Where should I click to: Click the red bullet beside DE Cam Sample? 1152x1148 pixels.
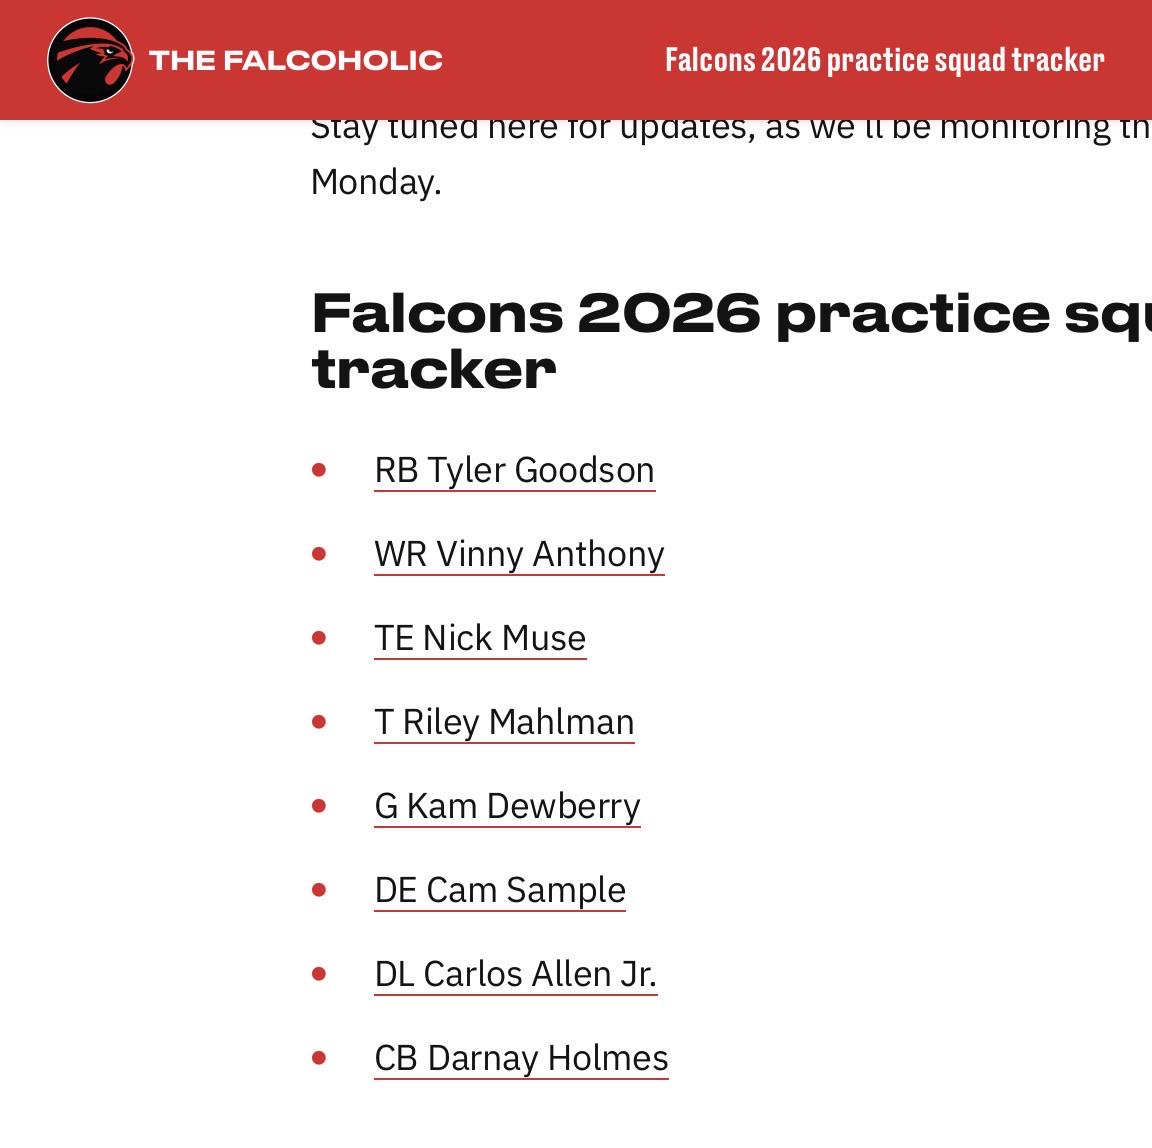tap(319, 890)
